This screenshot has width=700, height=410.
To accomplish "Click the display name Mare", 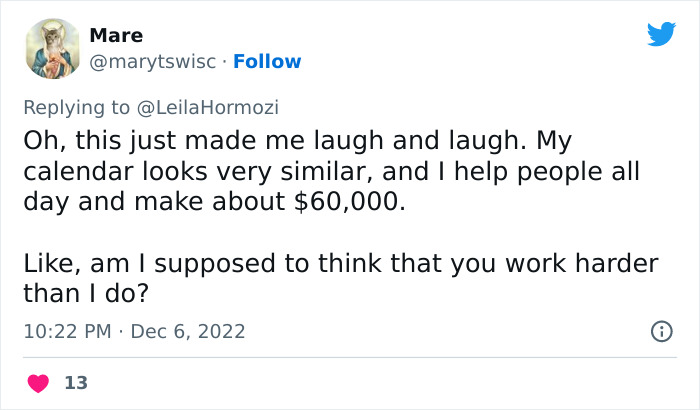I will 116,36.
